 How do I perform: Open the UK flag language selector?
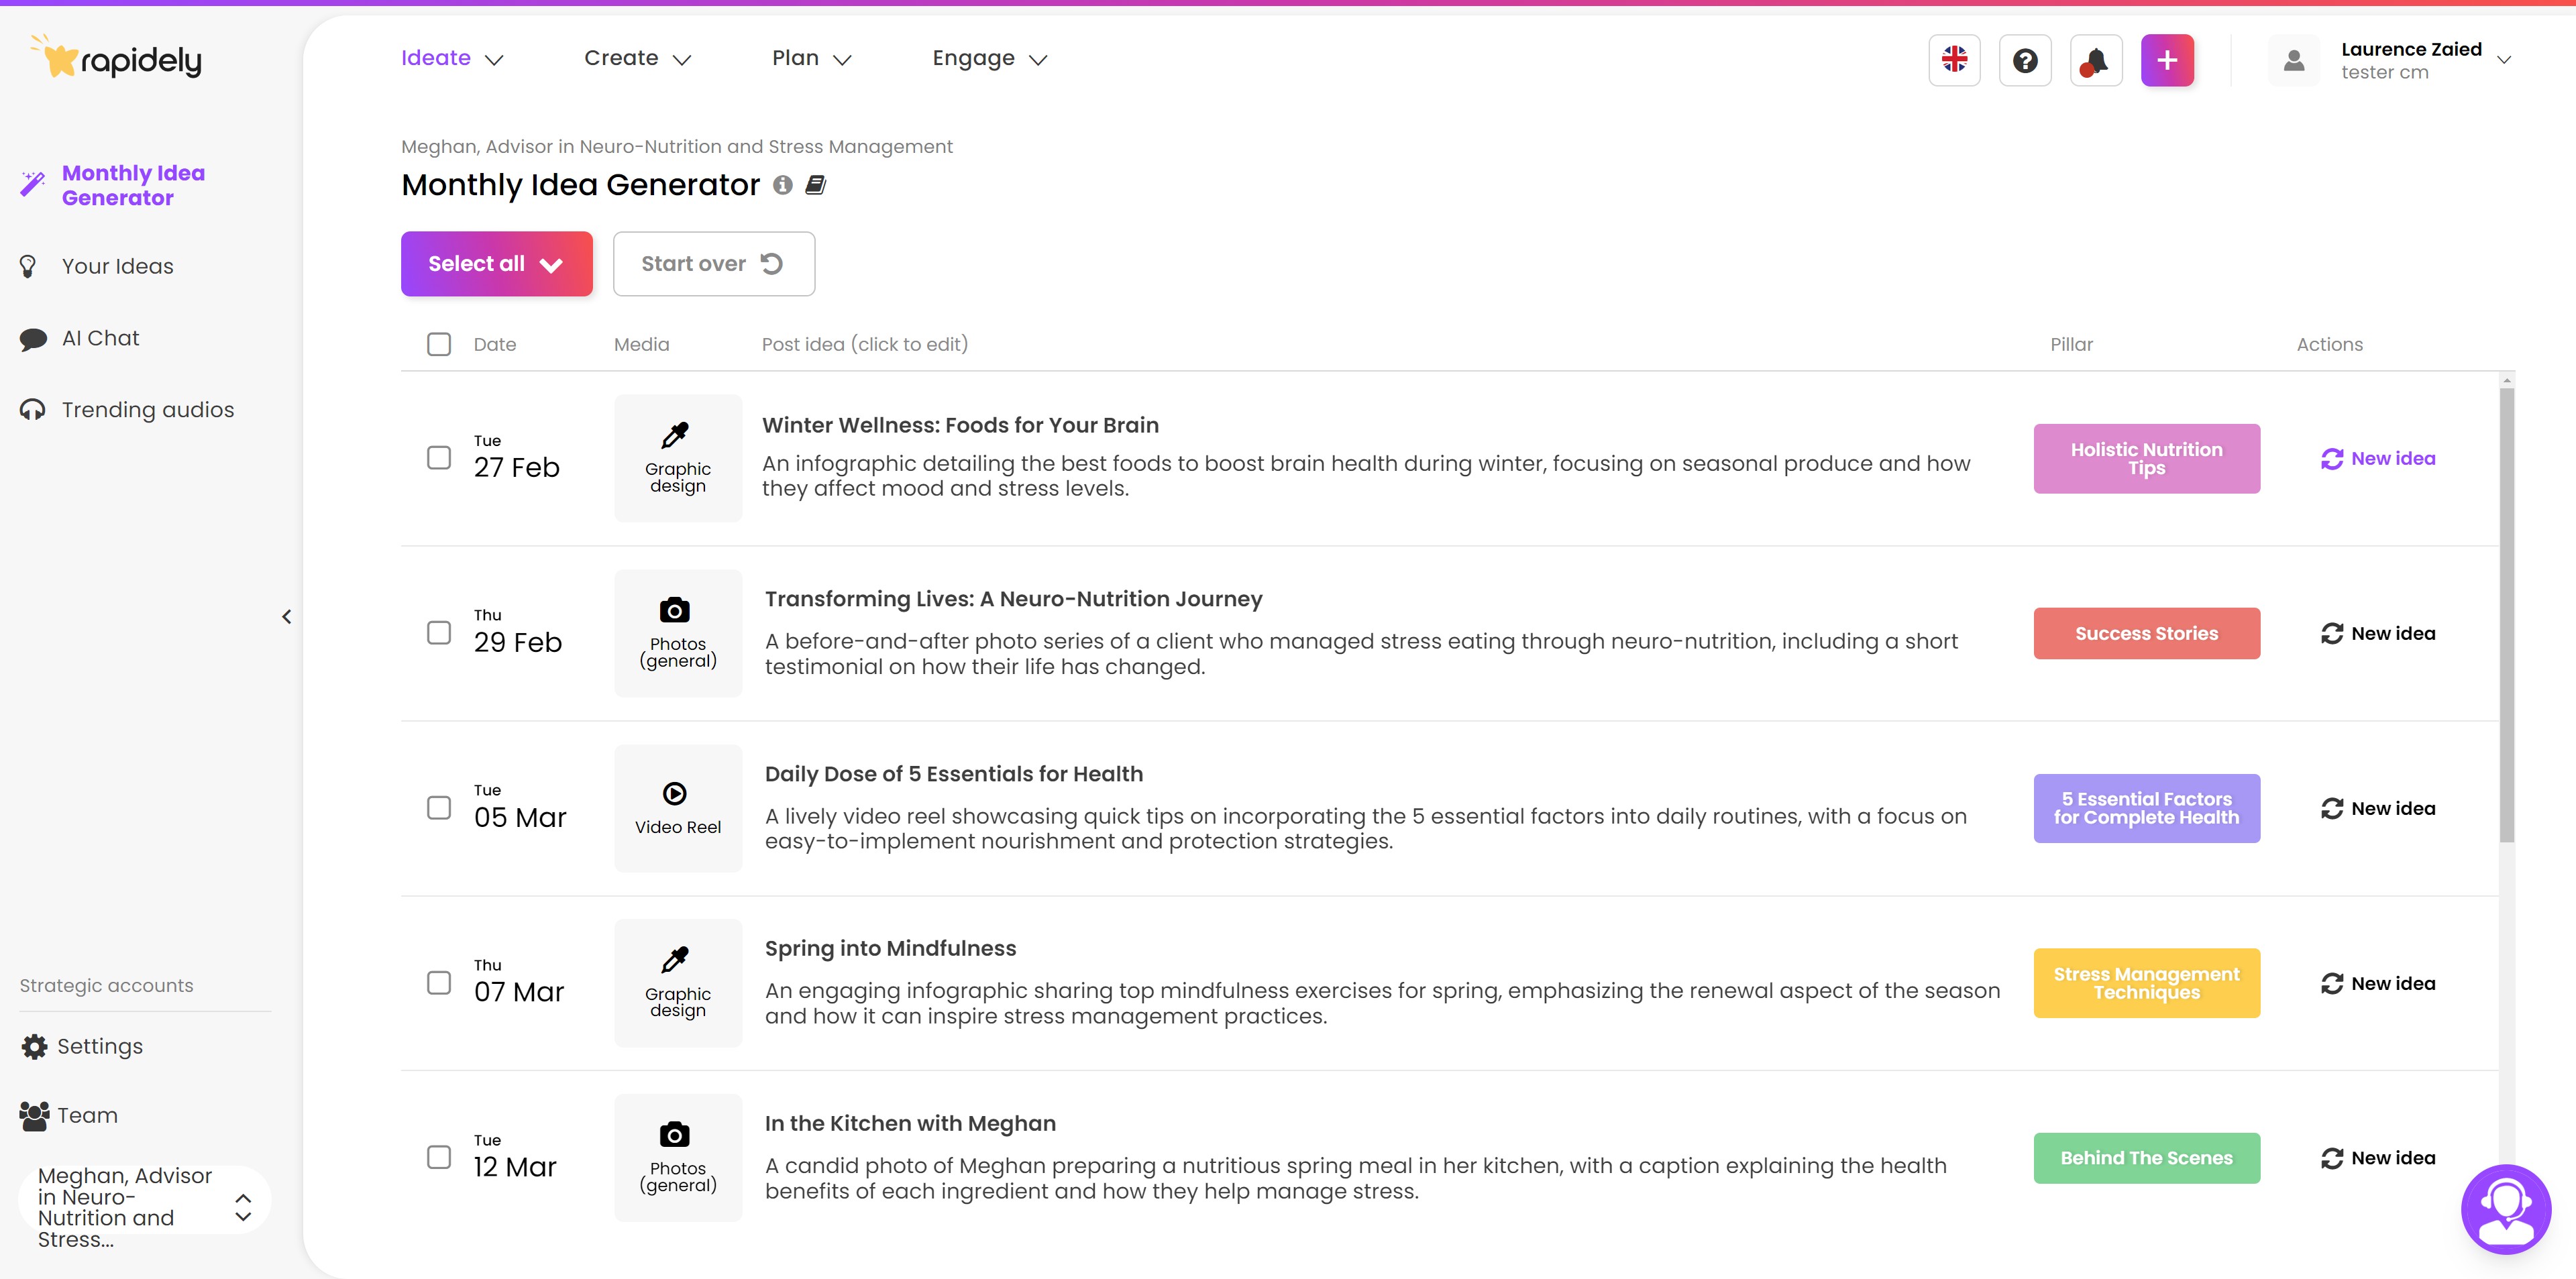[1954, 60]
